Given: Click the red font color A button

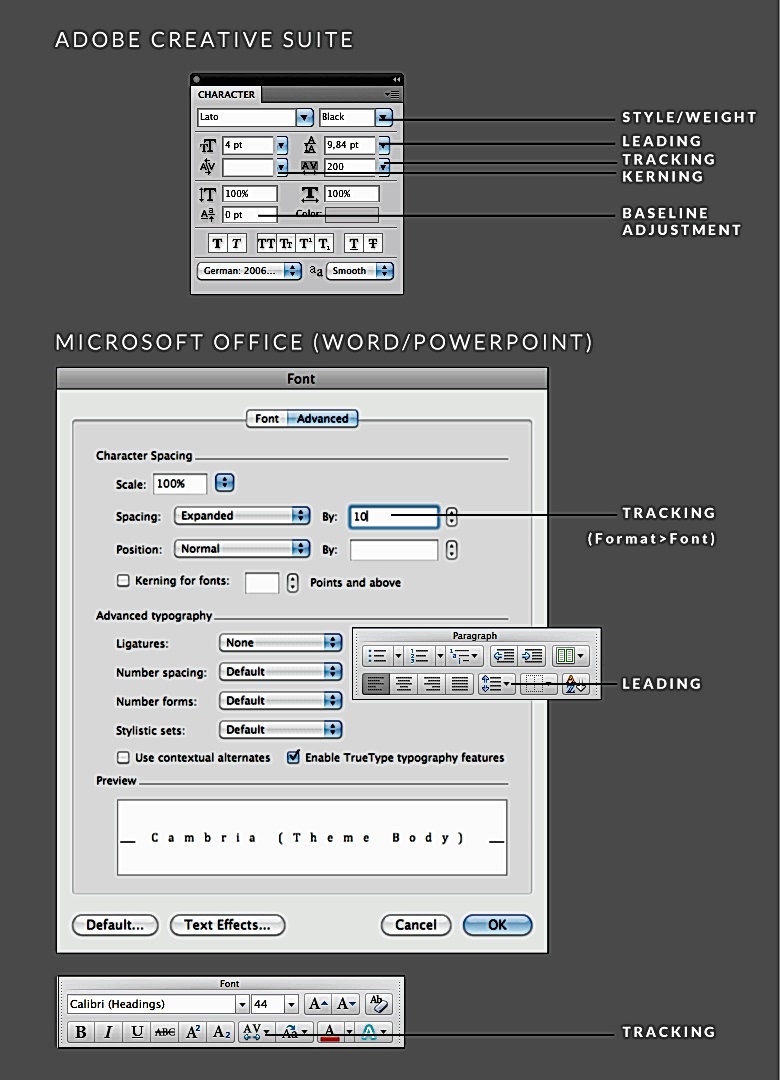Looking at the screenshot, I should coord(330,1032).
